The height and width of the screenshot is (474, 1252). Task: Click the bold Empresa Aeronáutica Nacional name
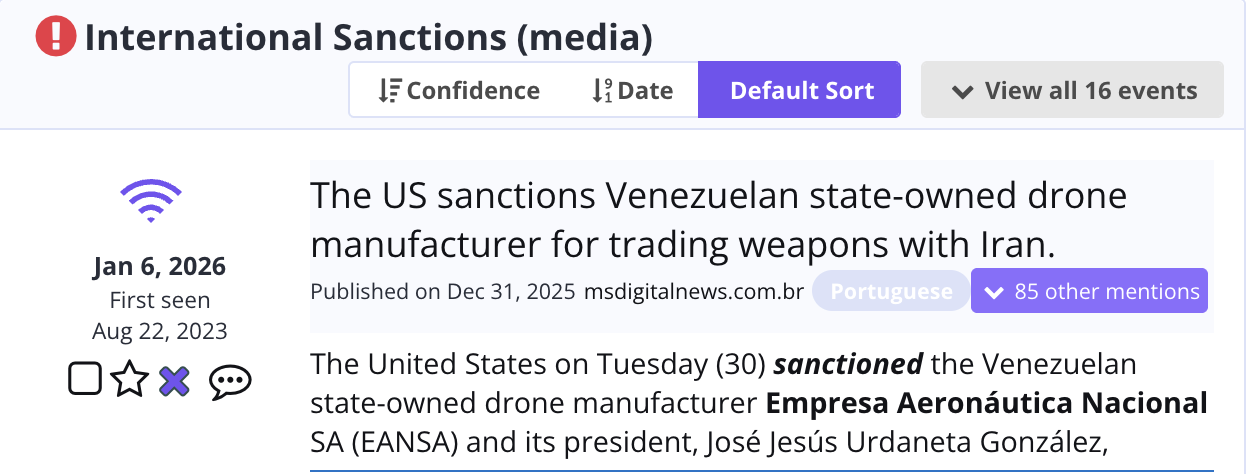point(987,403)
